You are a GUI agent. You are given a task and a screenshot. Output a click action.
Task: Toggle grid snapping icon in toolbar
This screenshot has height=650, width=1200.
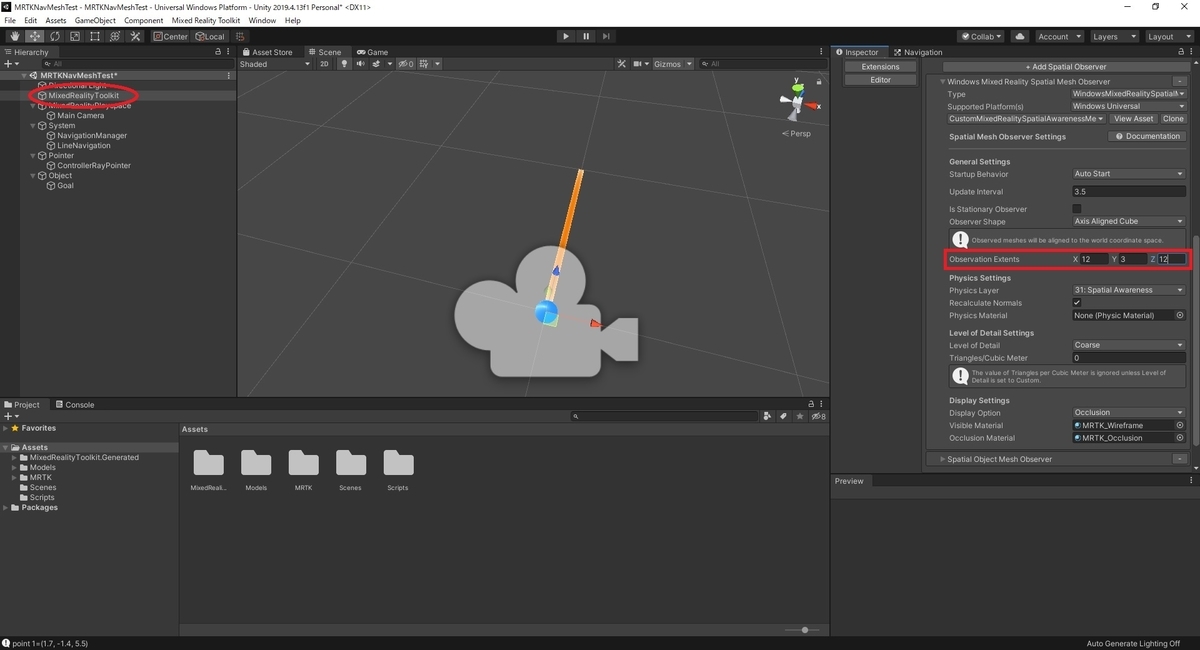pos(240,36)
